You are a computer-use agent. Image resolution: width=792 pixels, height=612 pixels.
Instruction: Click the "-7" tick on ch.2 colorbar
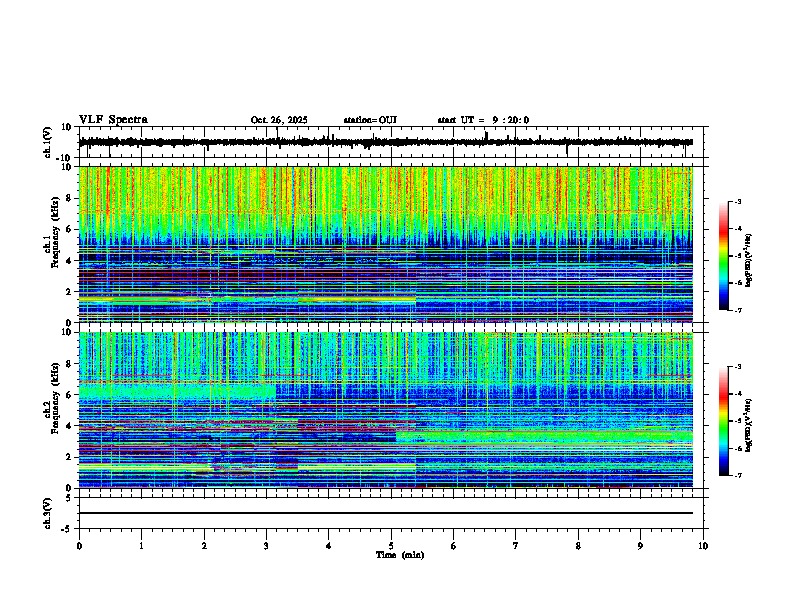click(x=738, y=475)
